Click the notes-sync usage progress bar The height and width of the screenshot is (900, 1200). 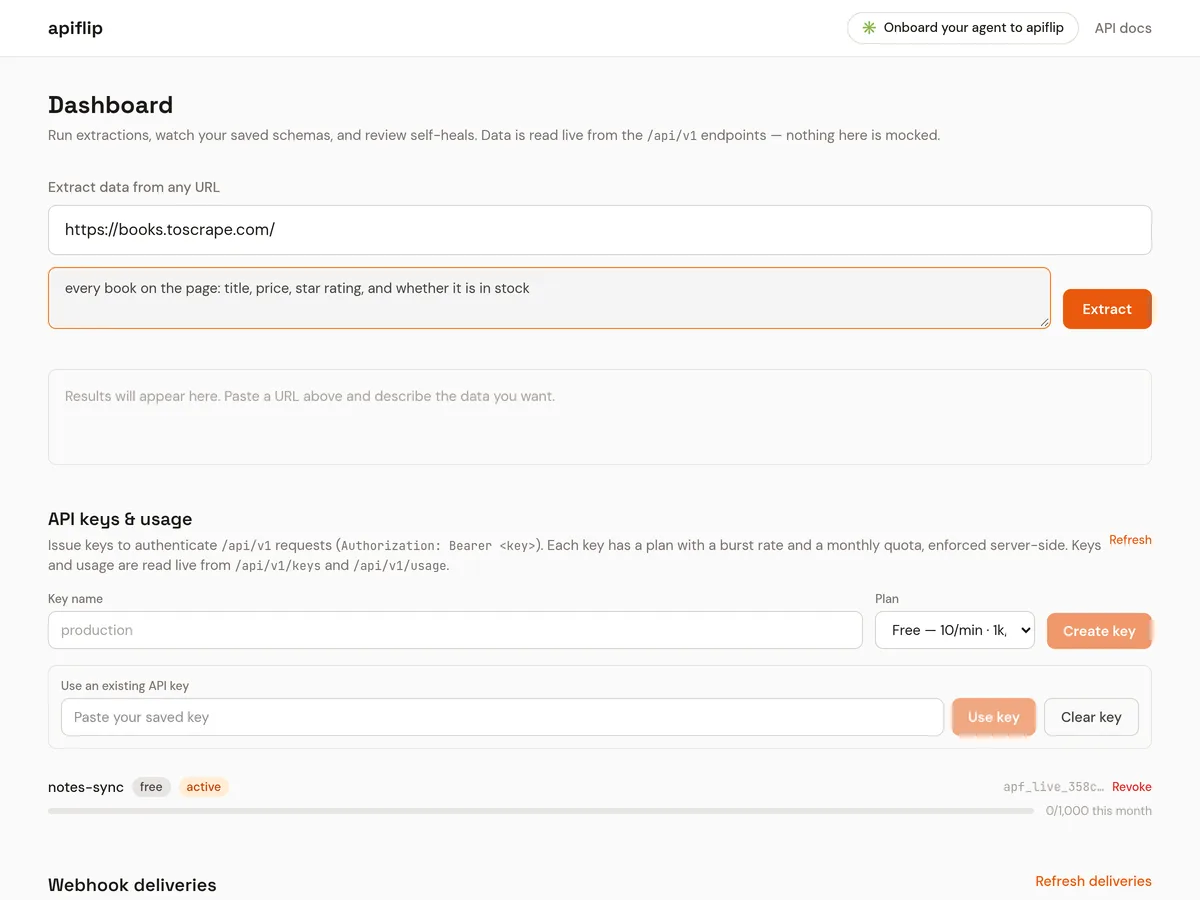[x=541, y=811]
